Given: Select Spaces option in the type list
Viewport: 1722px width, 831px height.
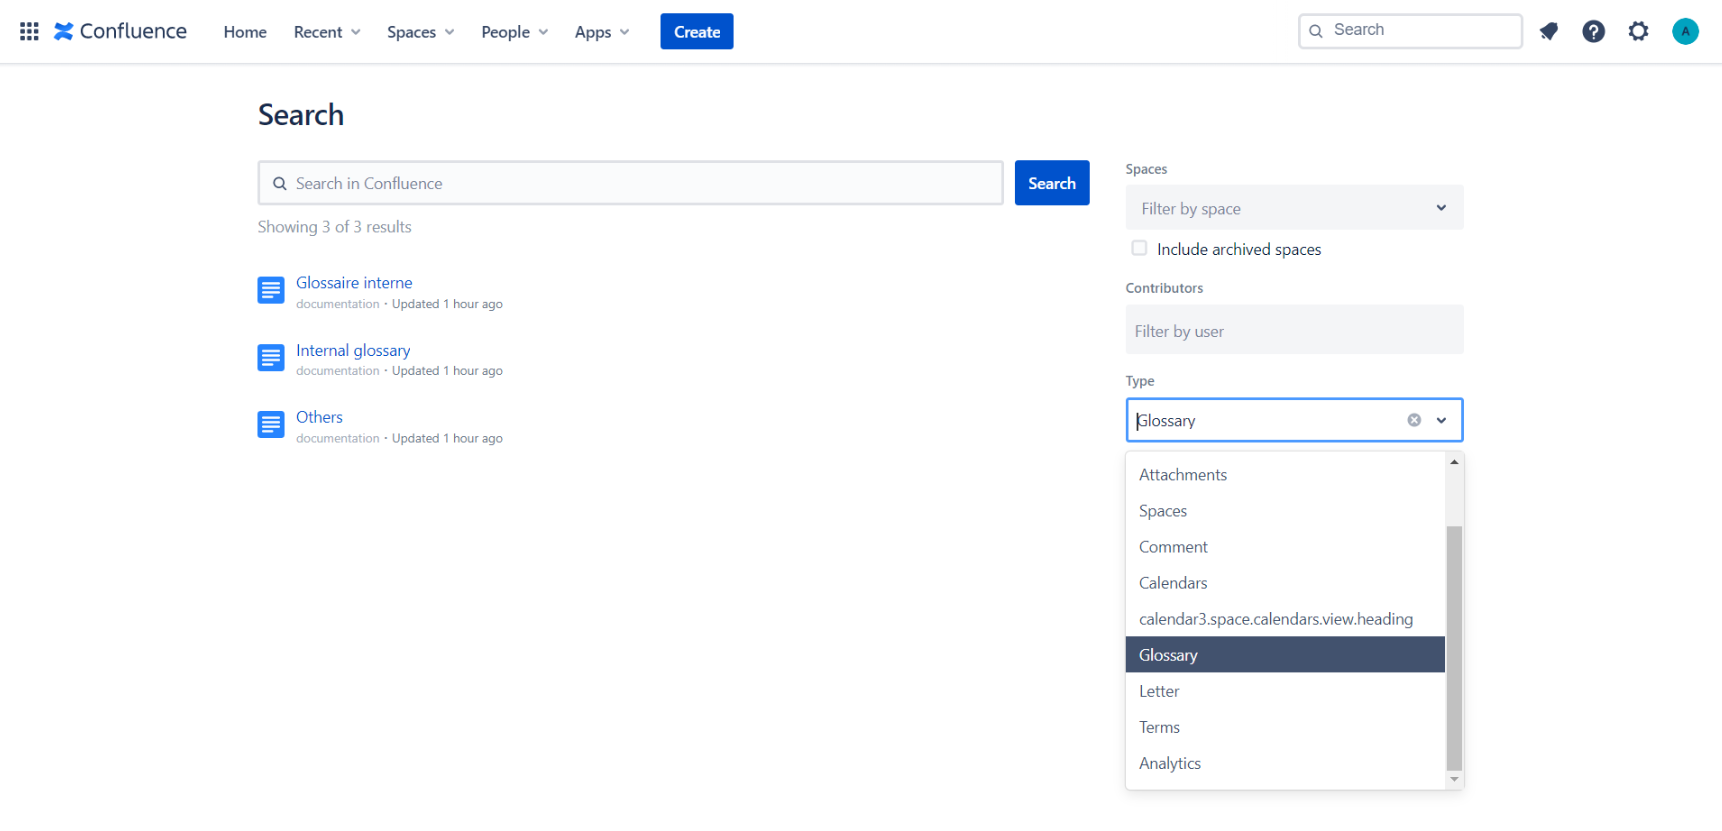Looking at the screenshot, I should [1285, 511].
